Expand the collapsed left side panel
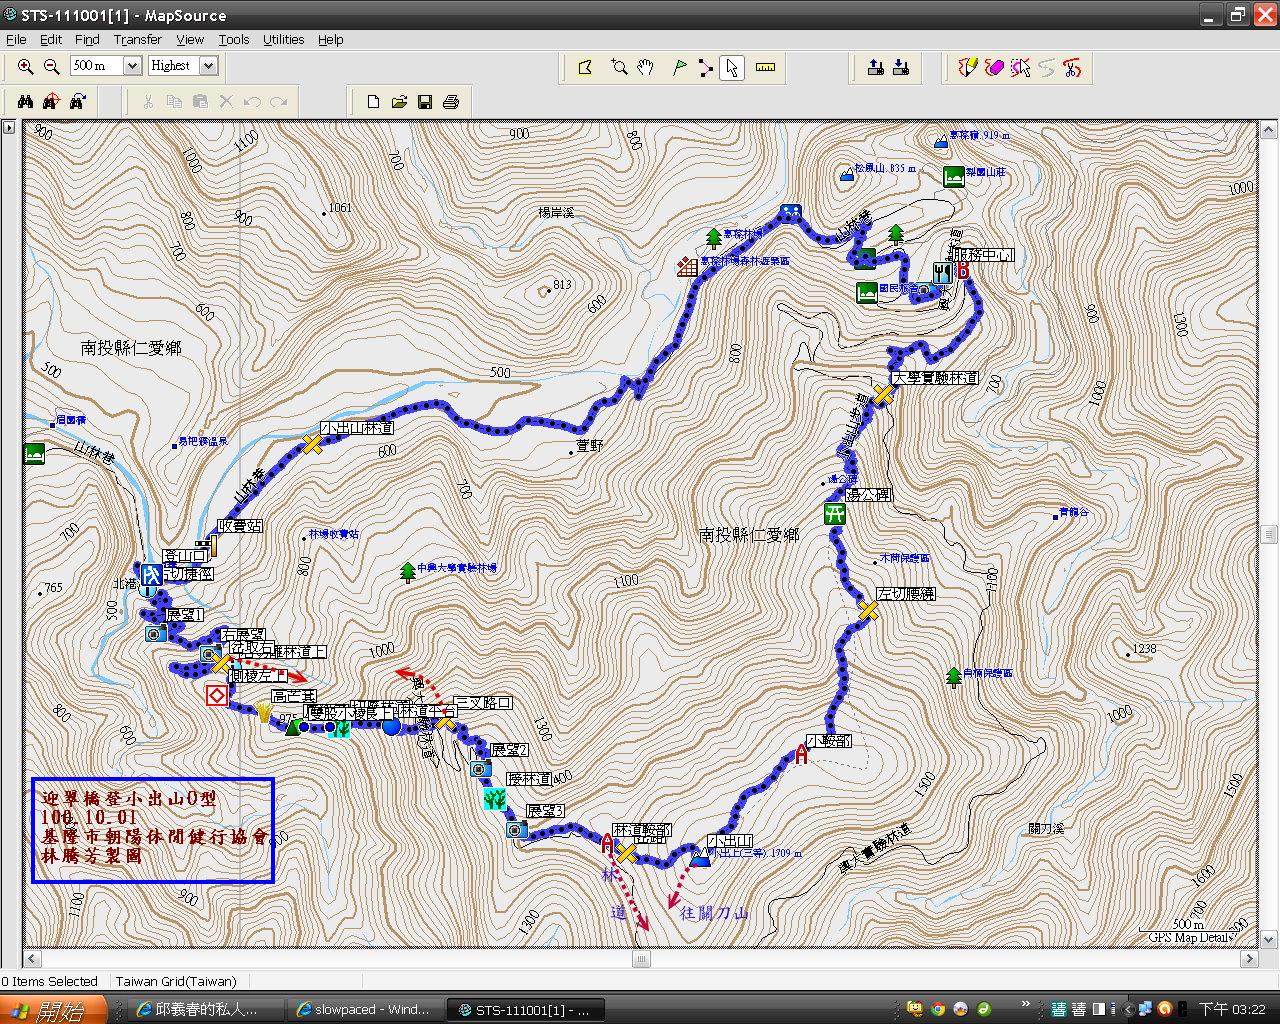This screenshot has width=1280, height=1024. (x=9, y=127)
